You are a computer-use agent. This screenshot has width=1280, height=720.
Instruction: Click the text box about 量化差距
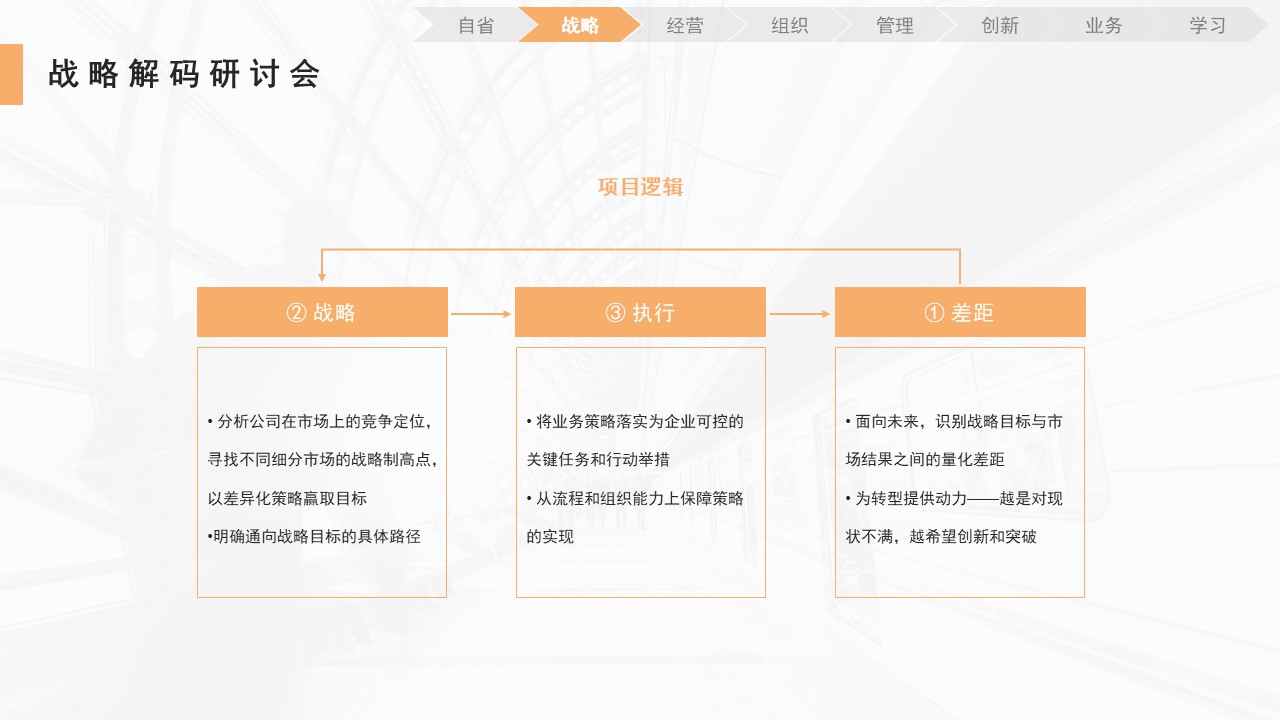(x=960, y=472)
